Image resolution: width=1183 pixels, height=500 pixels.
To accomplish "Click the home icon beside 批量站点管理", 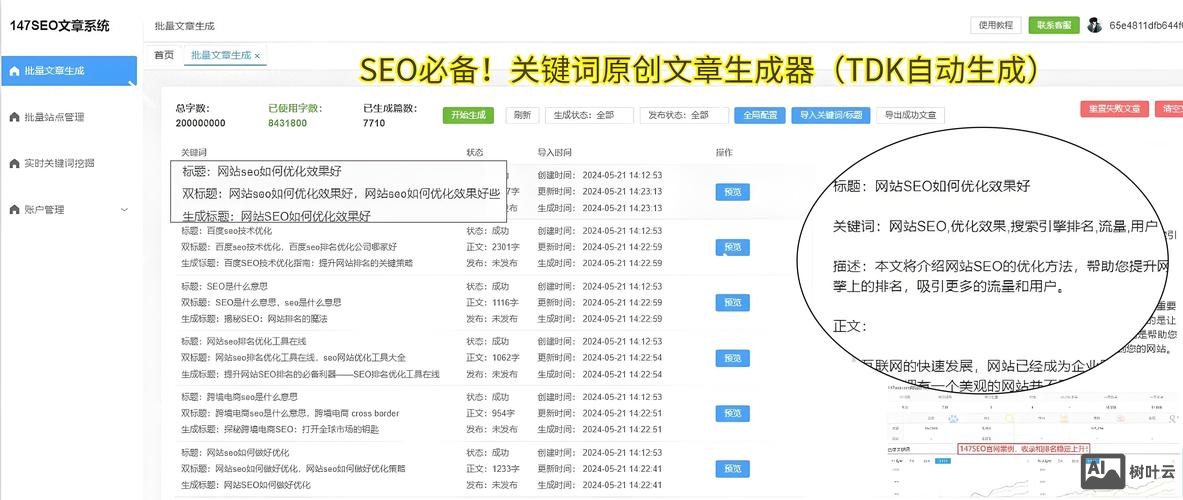I will point(14,118).
